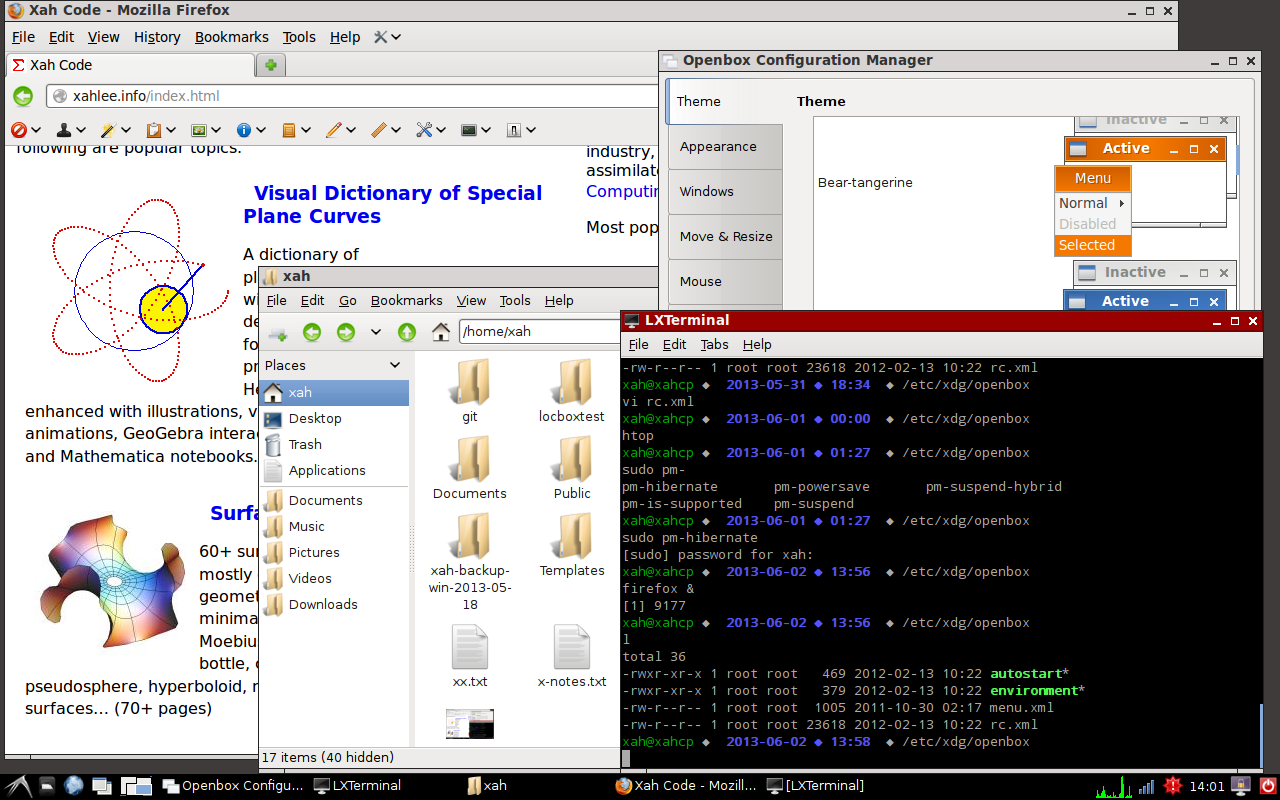Click the CPU usage monitor graph
The width and height of the screenshot is (1280, 800).
[1113, 786]
